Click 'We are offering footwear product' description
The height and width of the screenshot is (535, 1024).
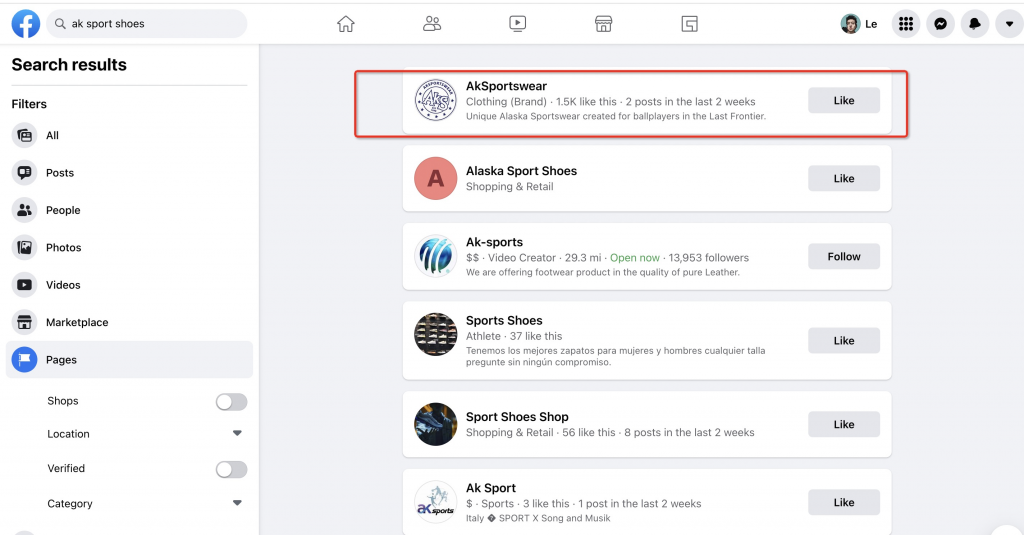coord(603,272)
